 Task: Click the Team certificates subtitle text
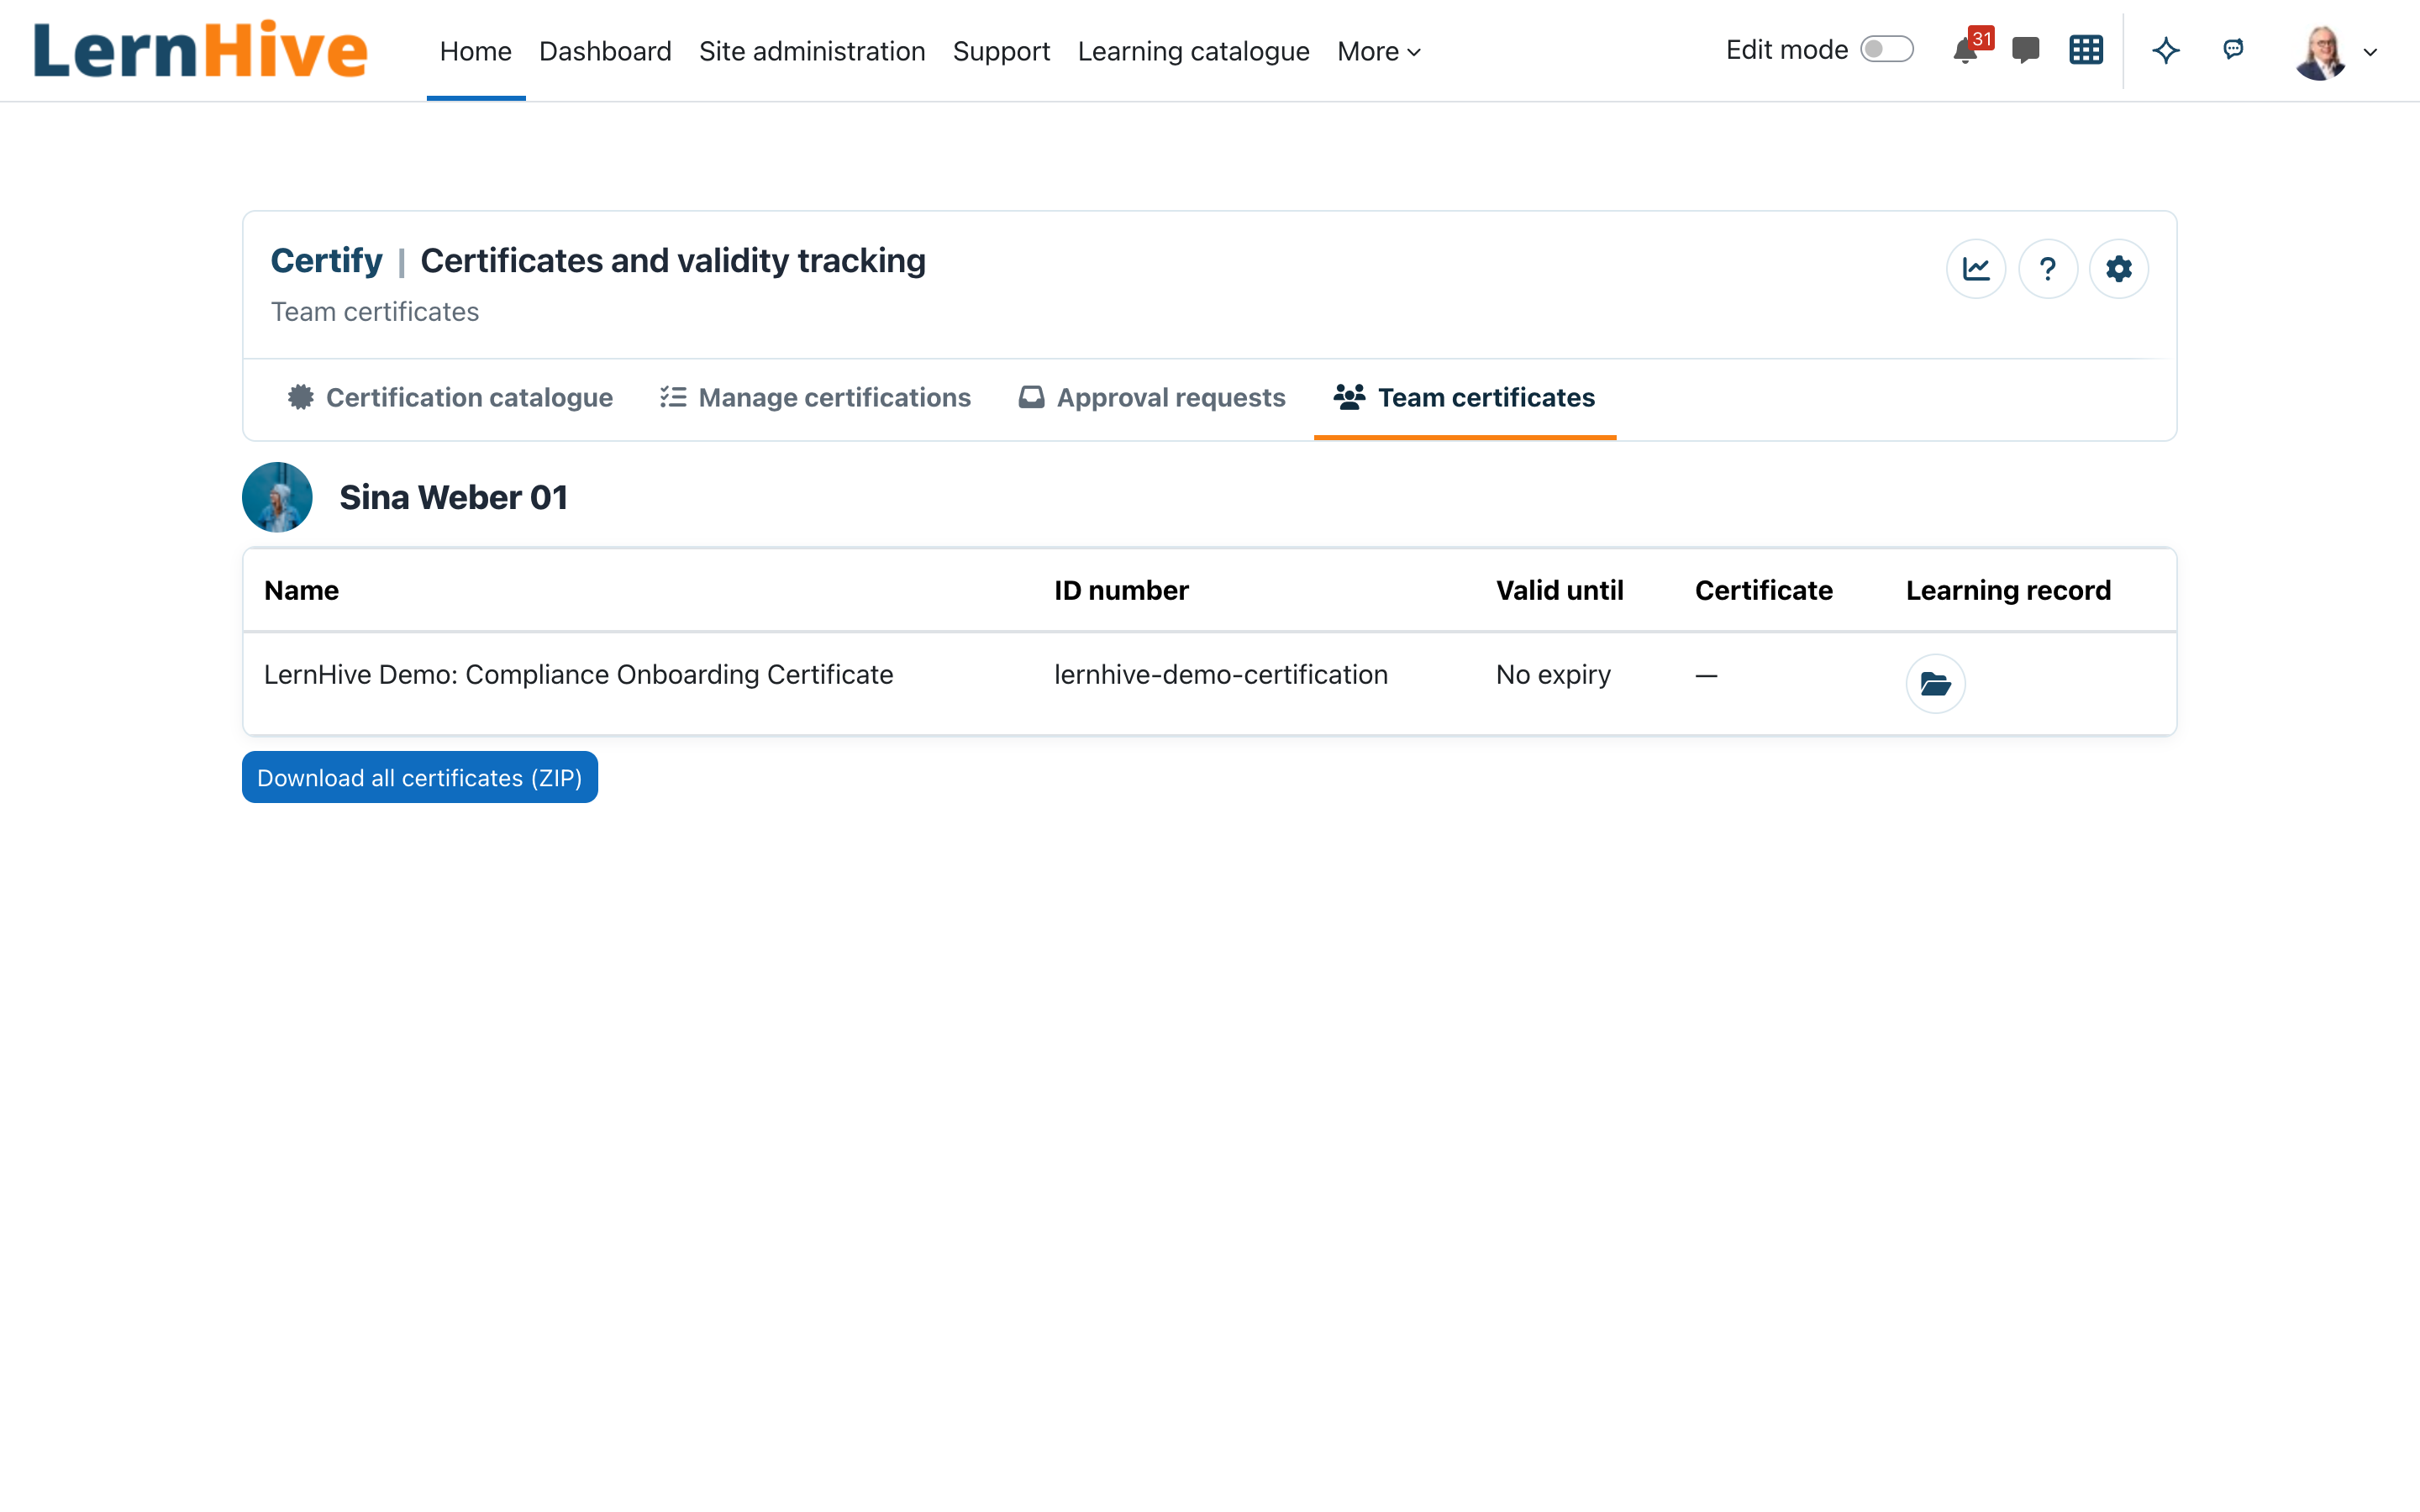tap(375, 312)
